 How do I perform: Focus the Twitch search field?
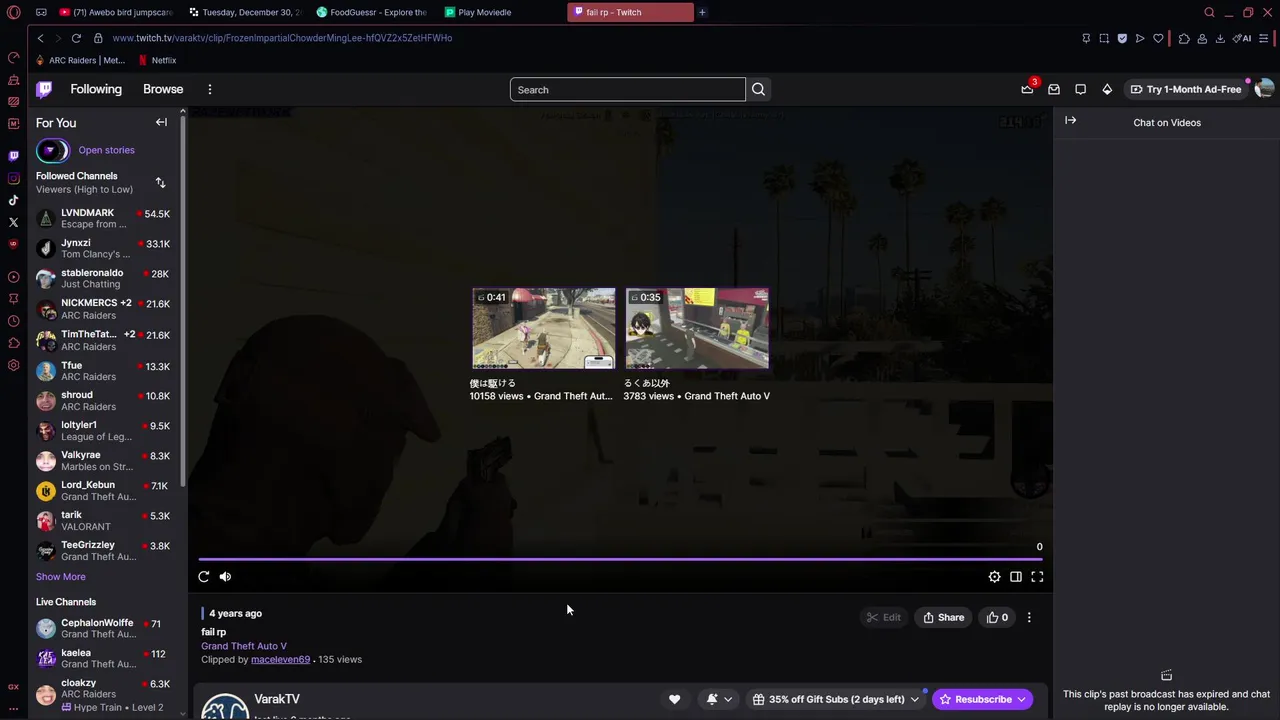pyautogui.click(x=628, y=90)
